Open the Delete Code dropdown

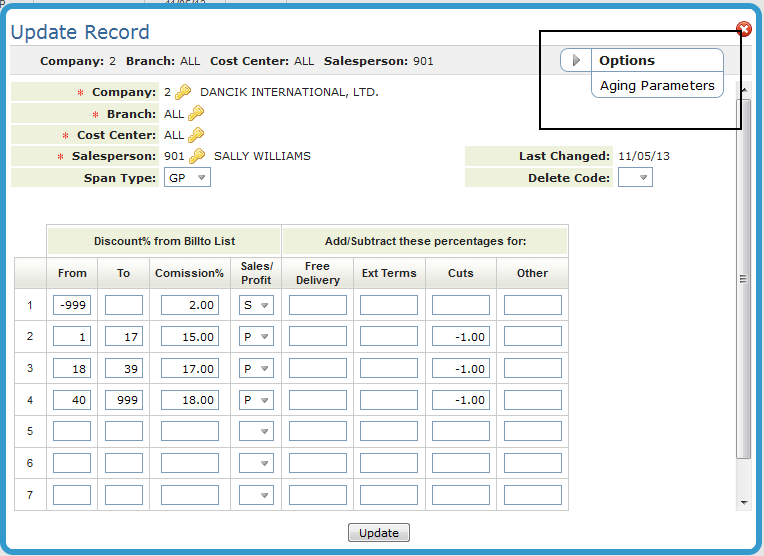(635, 178)
